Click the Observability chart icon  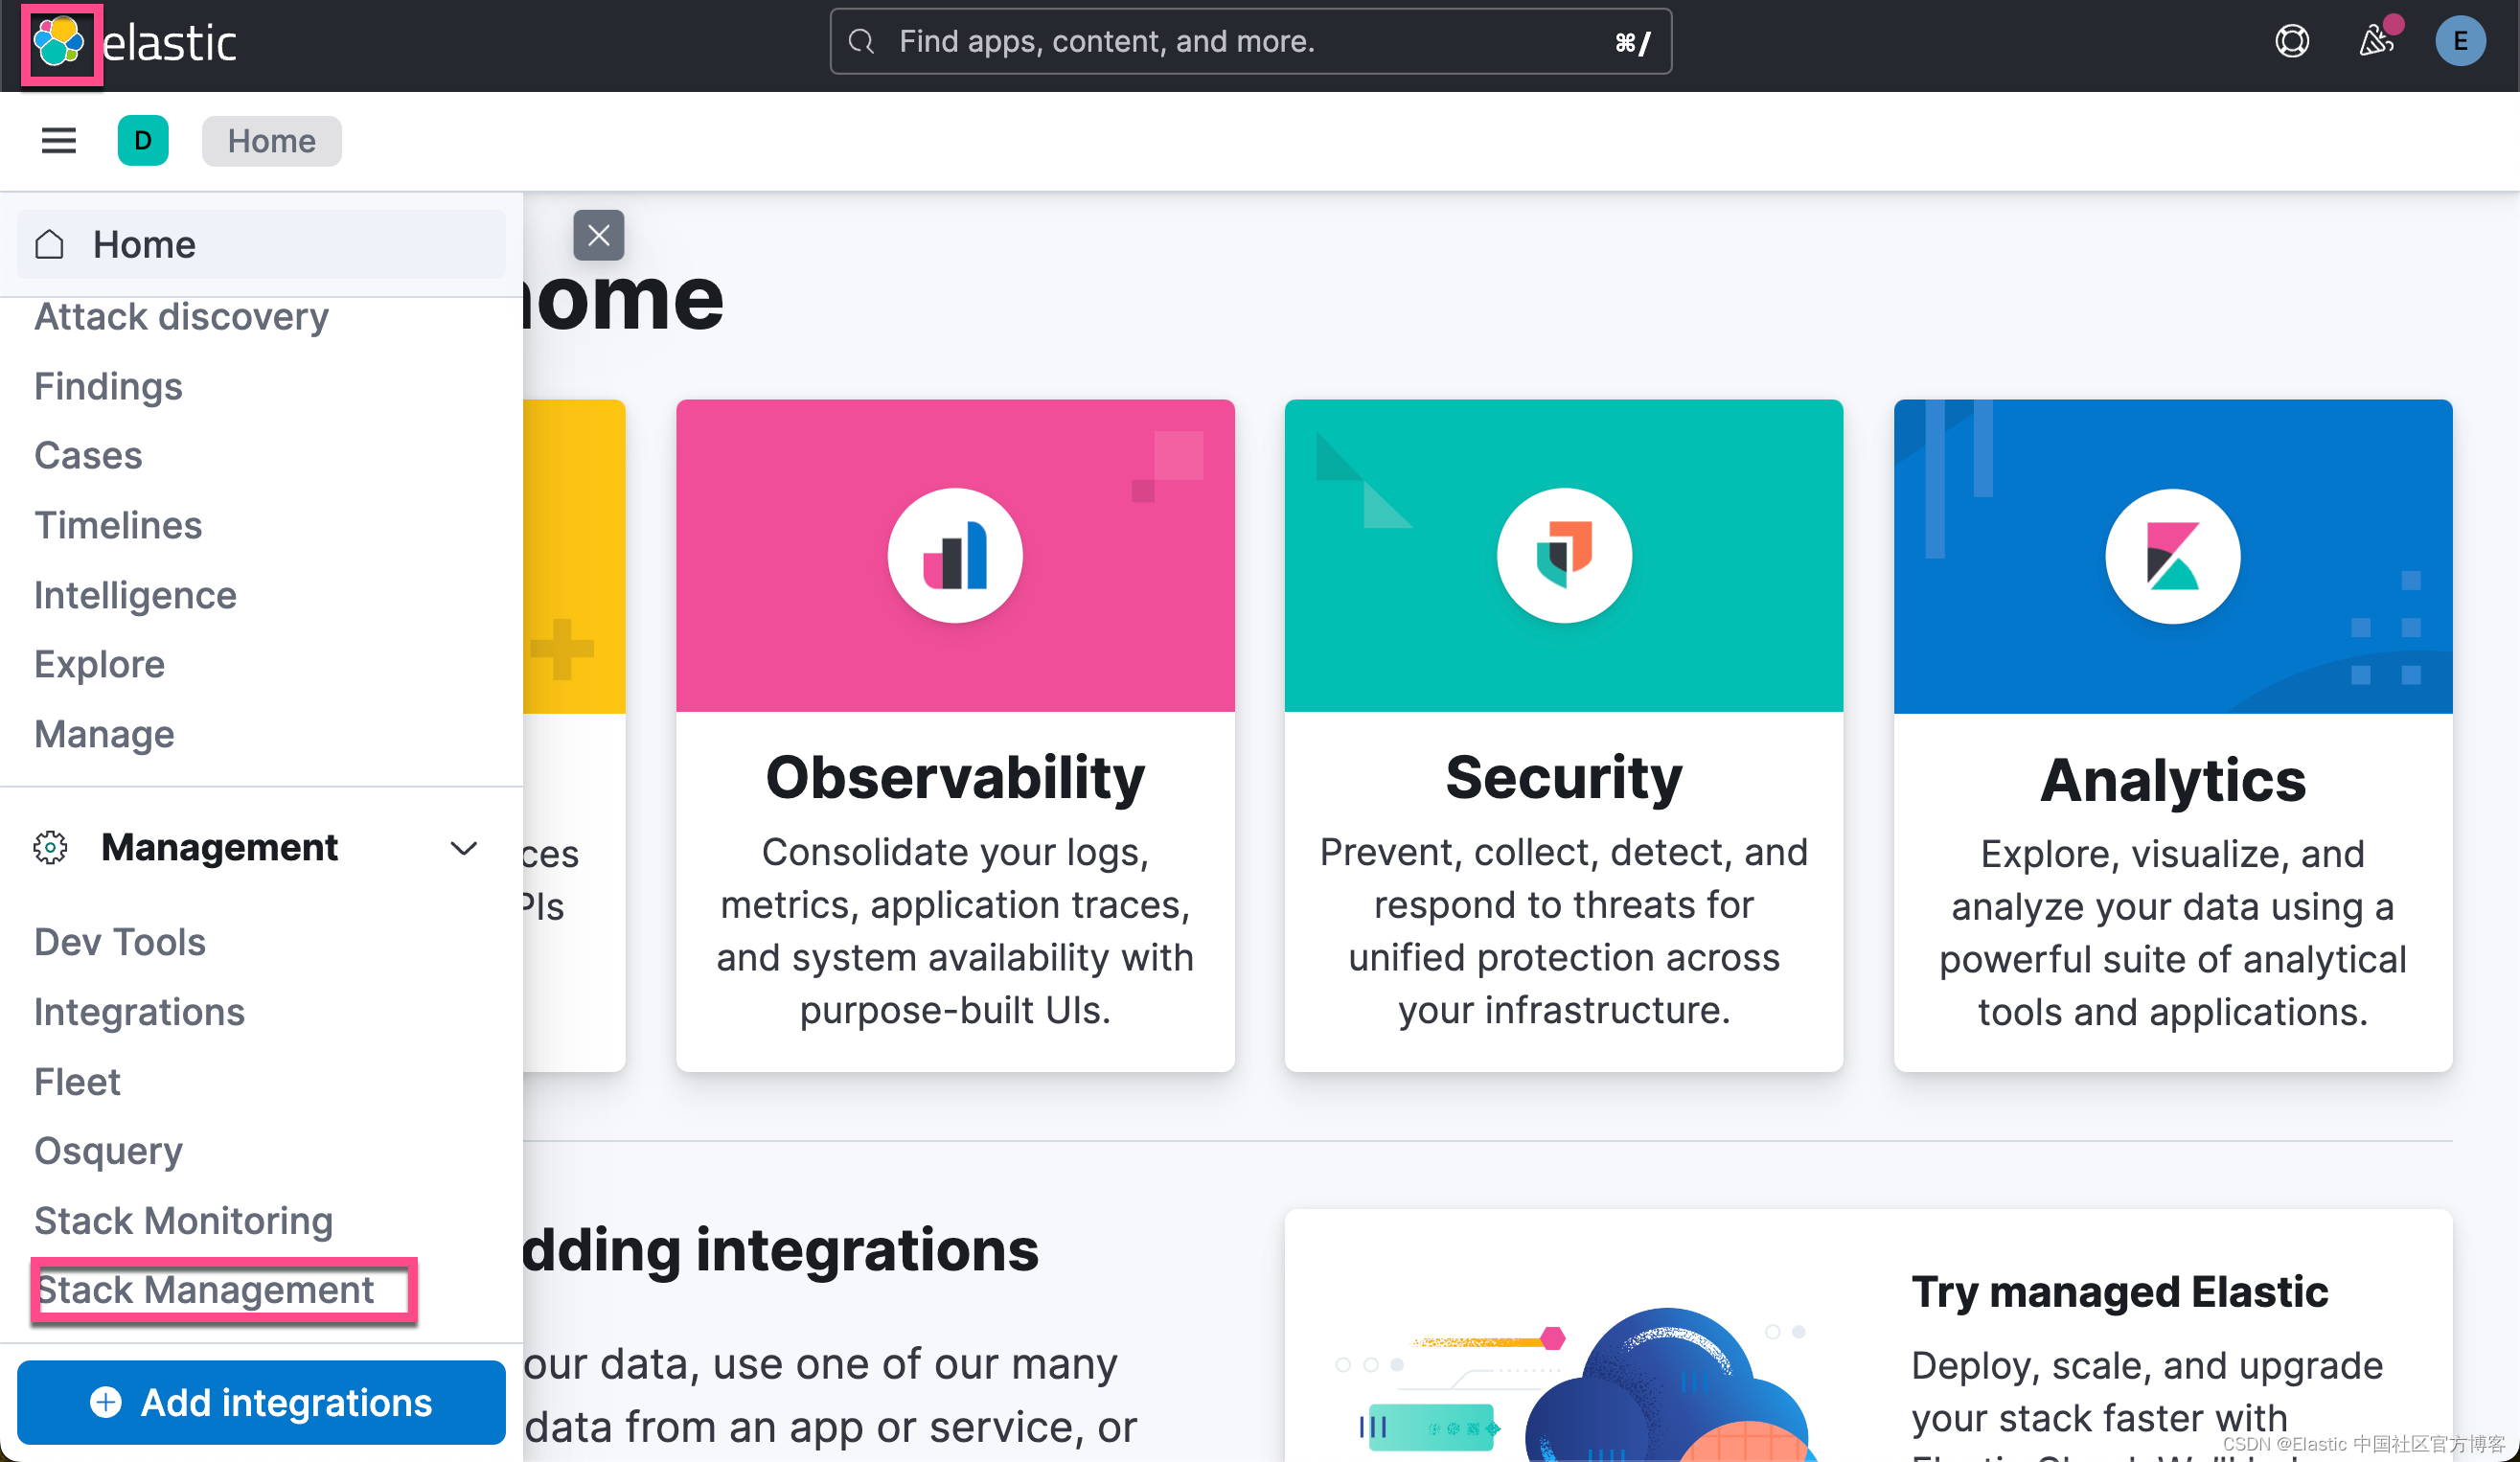click(x=955, y=555)
